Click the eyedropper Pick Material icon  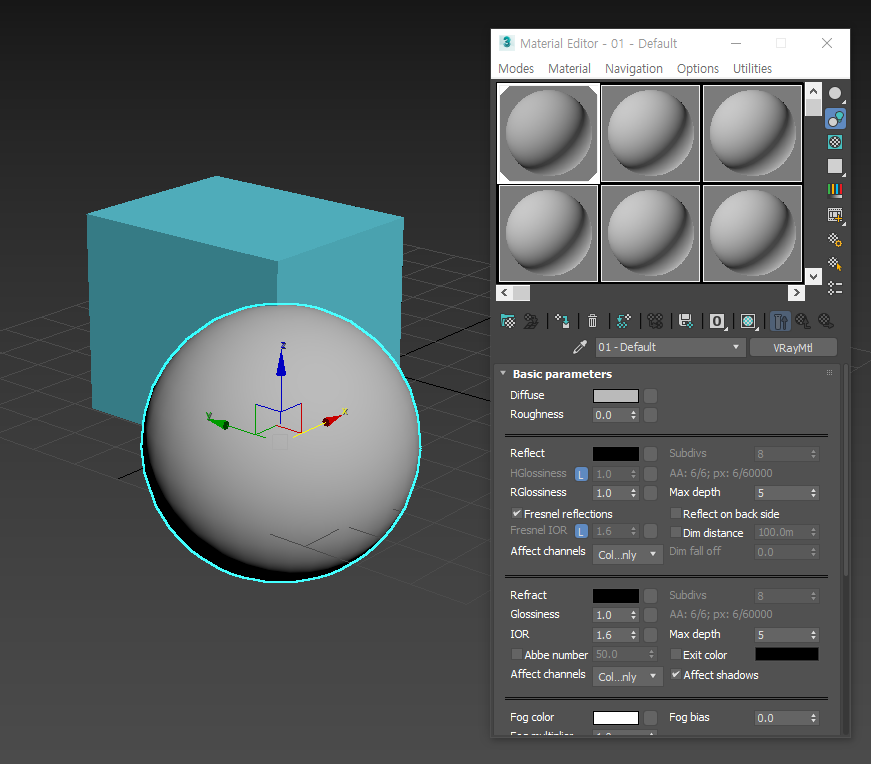pos(580,347)
